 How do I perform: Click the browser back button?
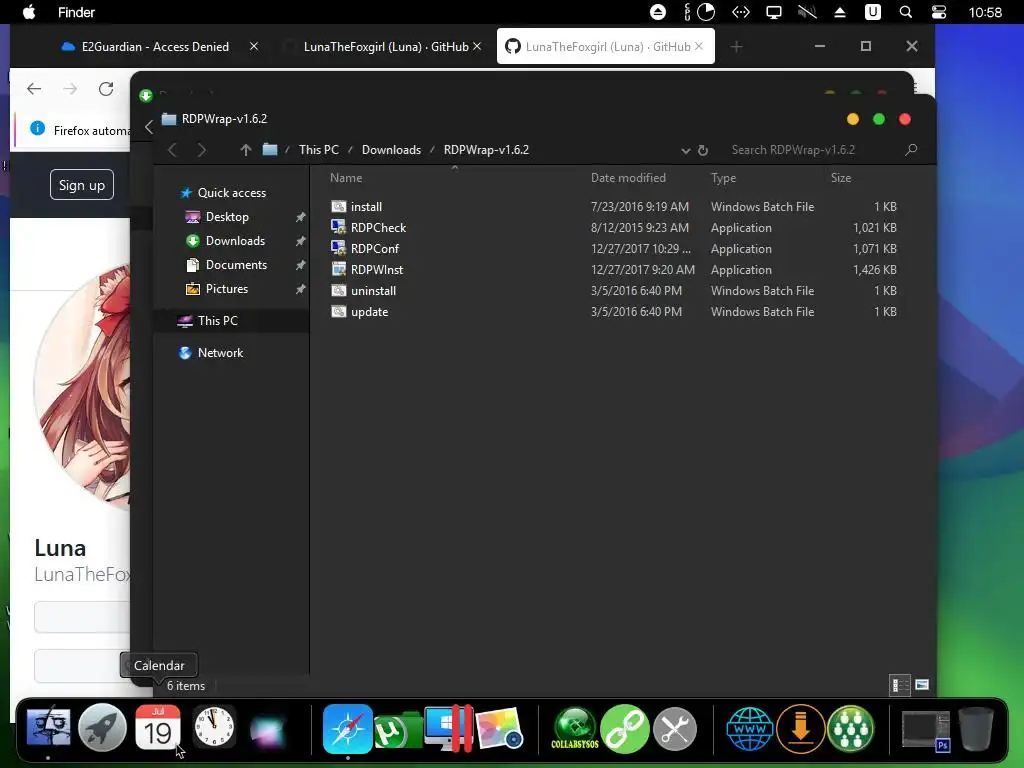point(34,89)
